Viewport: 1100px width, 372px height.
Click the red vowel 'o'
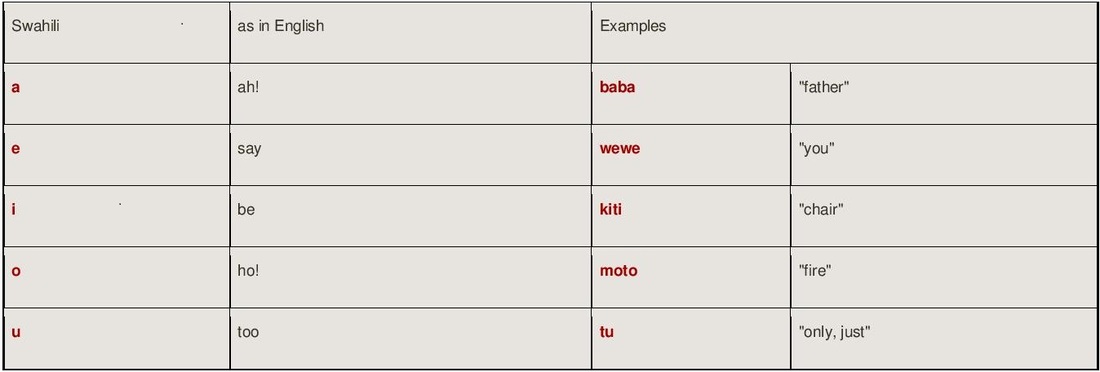[x=16, y=272]
